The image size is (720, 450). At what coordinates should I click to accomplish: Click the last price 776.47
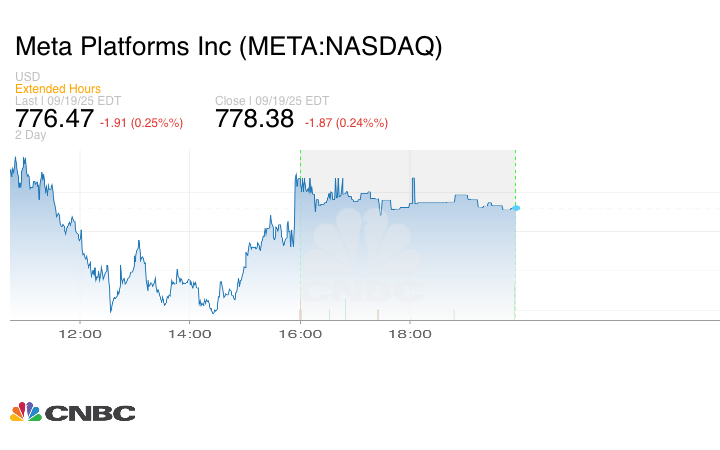click(55, 119)
